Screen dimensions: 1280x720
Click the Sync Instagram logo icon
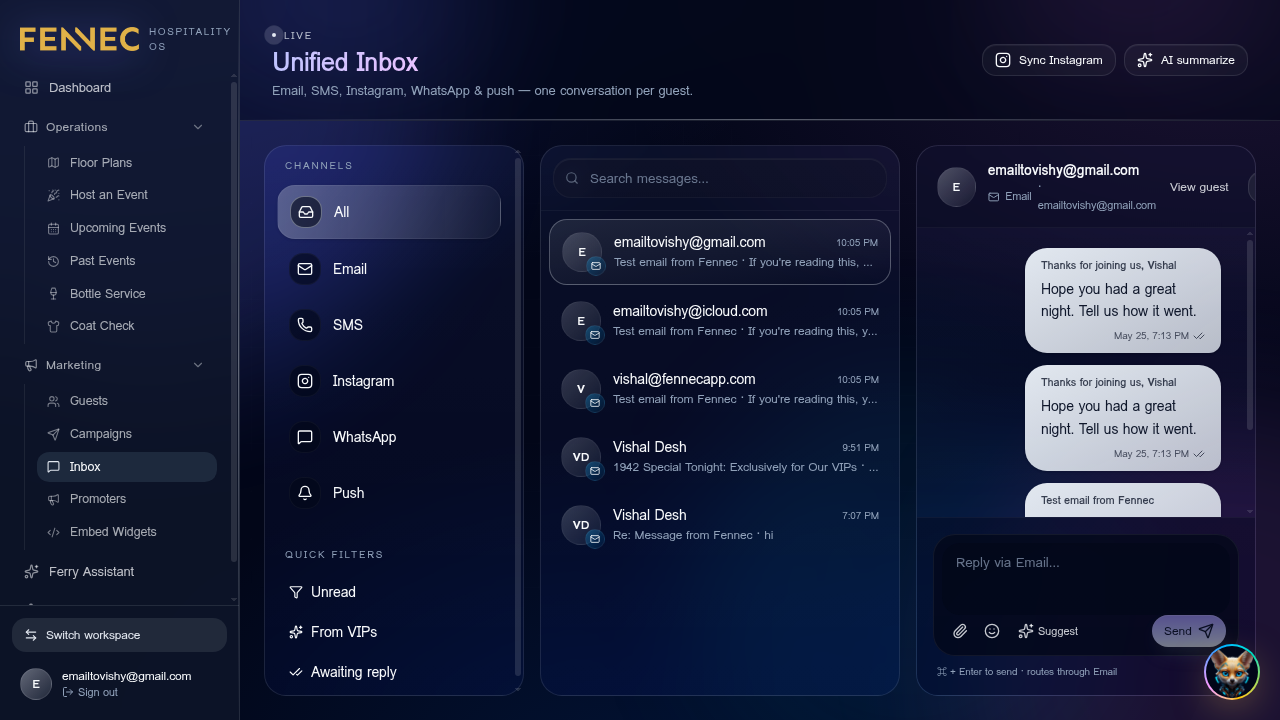point(1003,60)
